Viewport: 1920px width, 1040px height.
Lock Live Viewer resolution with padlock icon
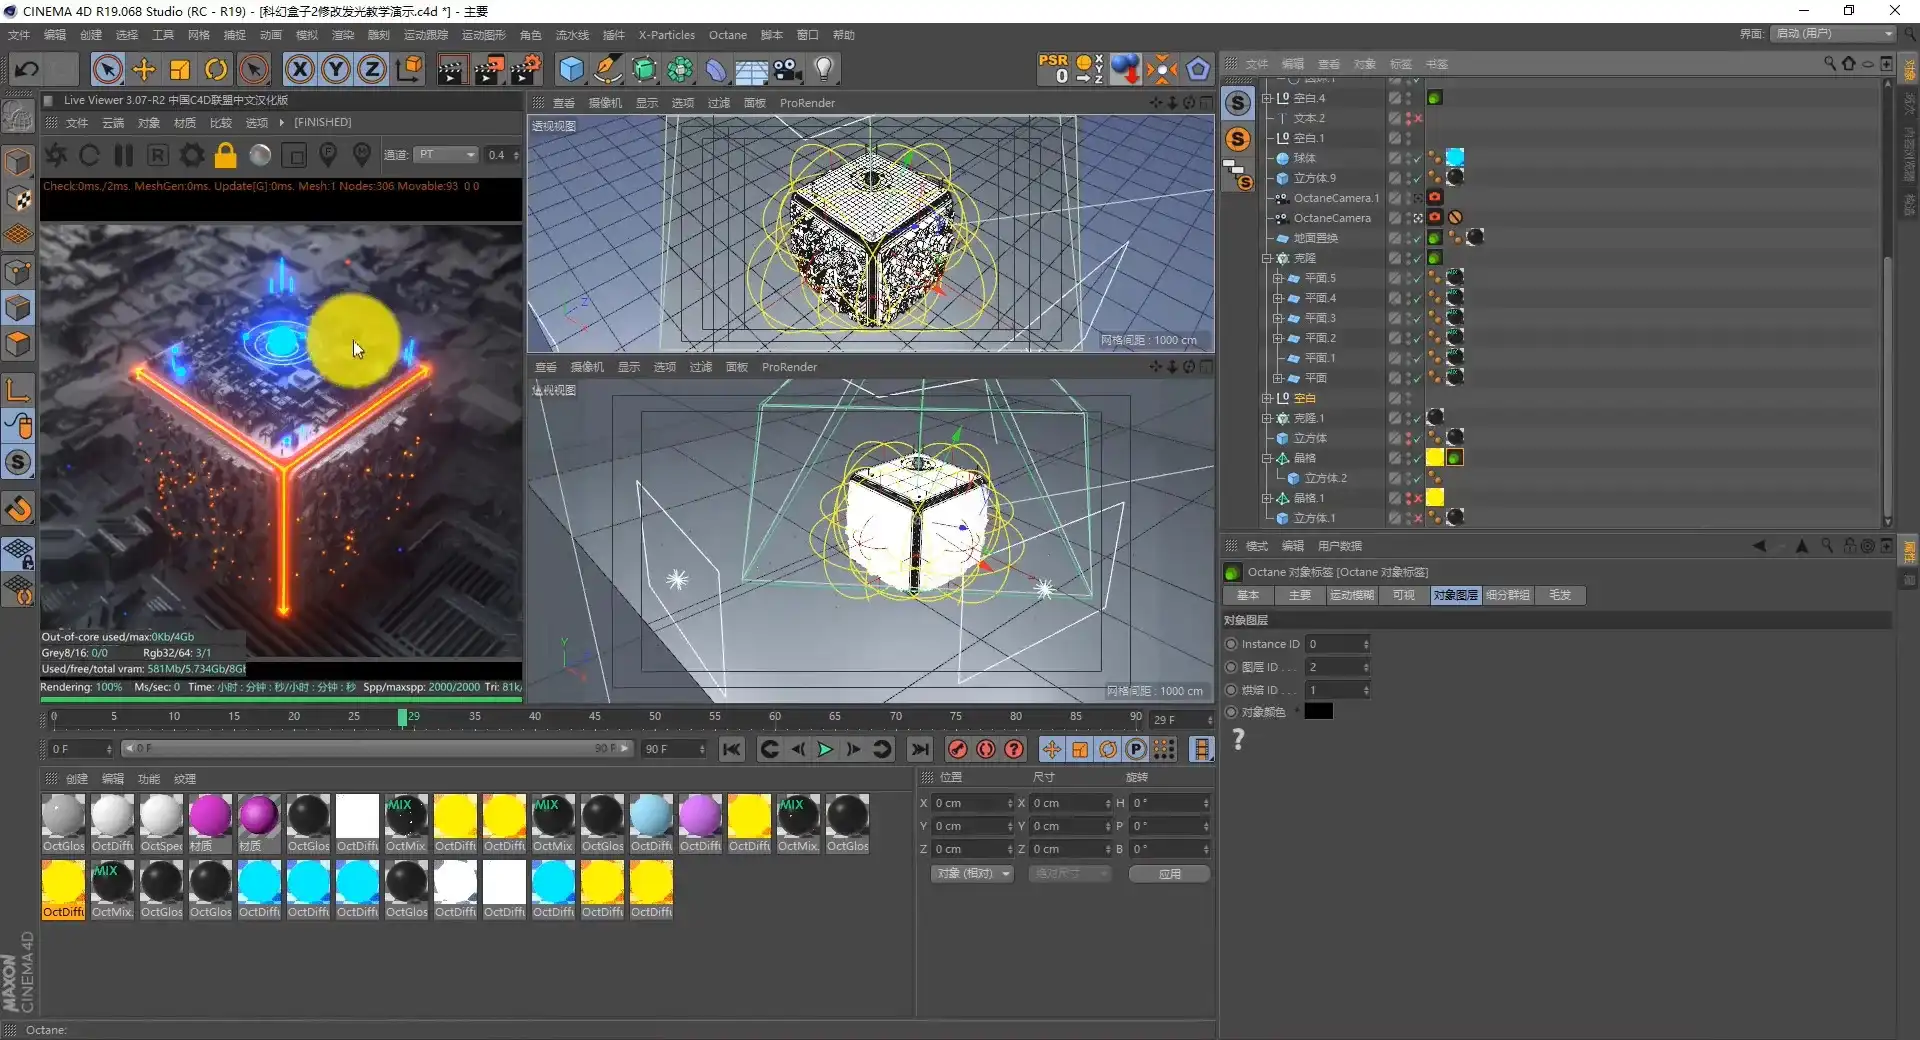tap(226, 155)
